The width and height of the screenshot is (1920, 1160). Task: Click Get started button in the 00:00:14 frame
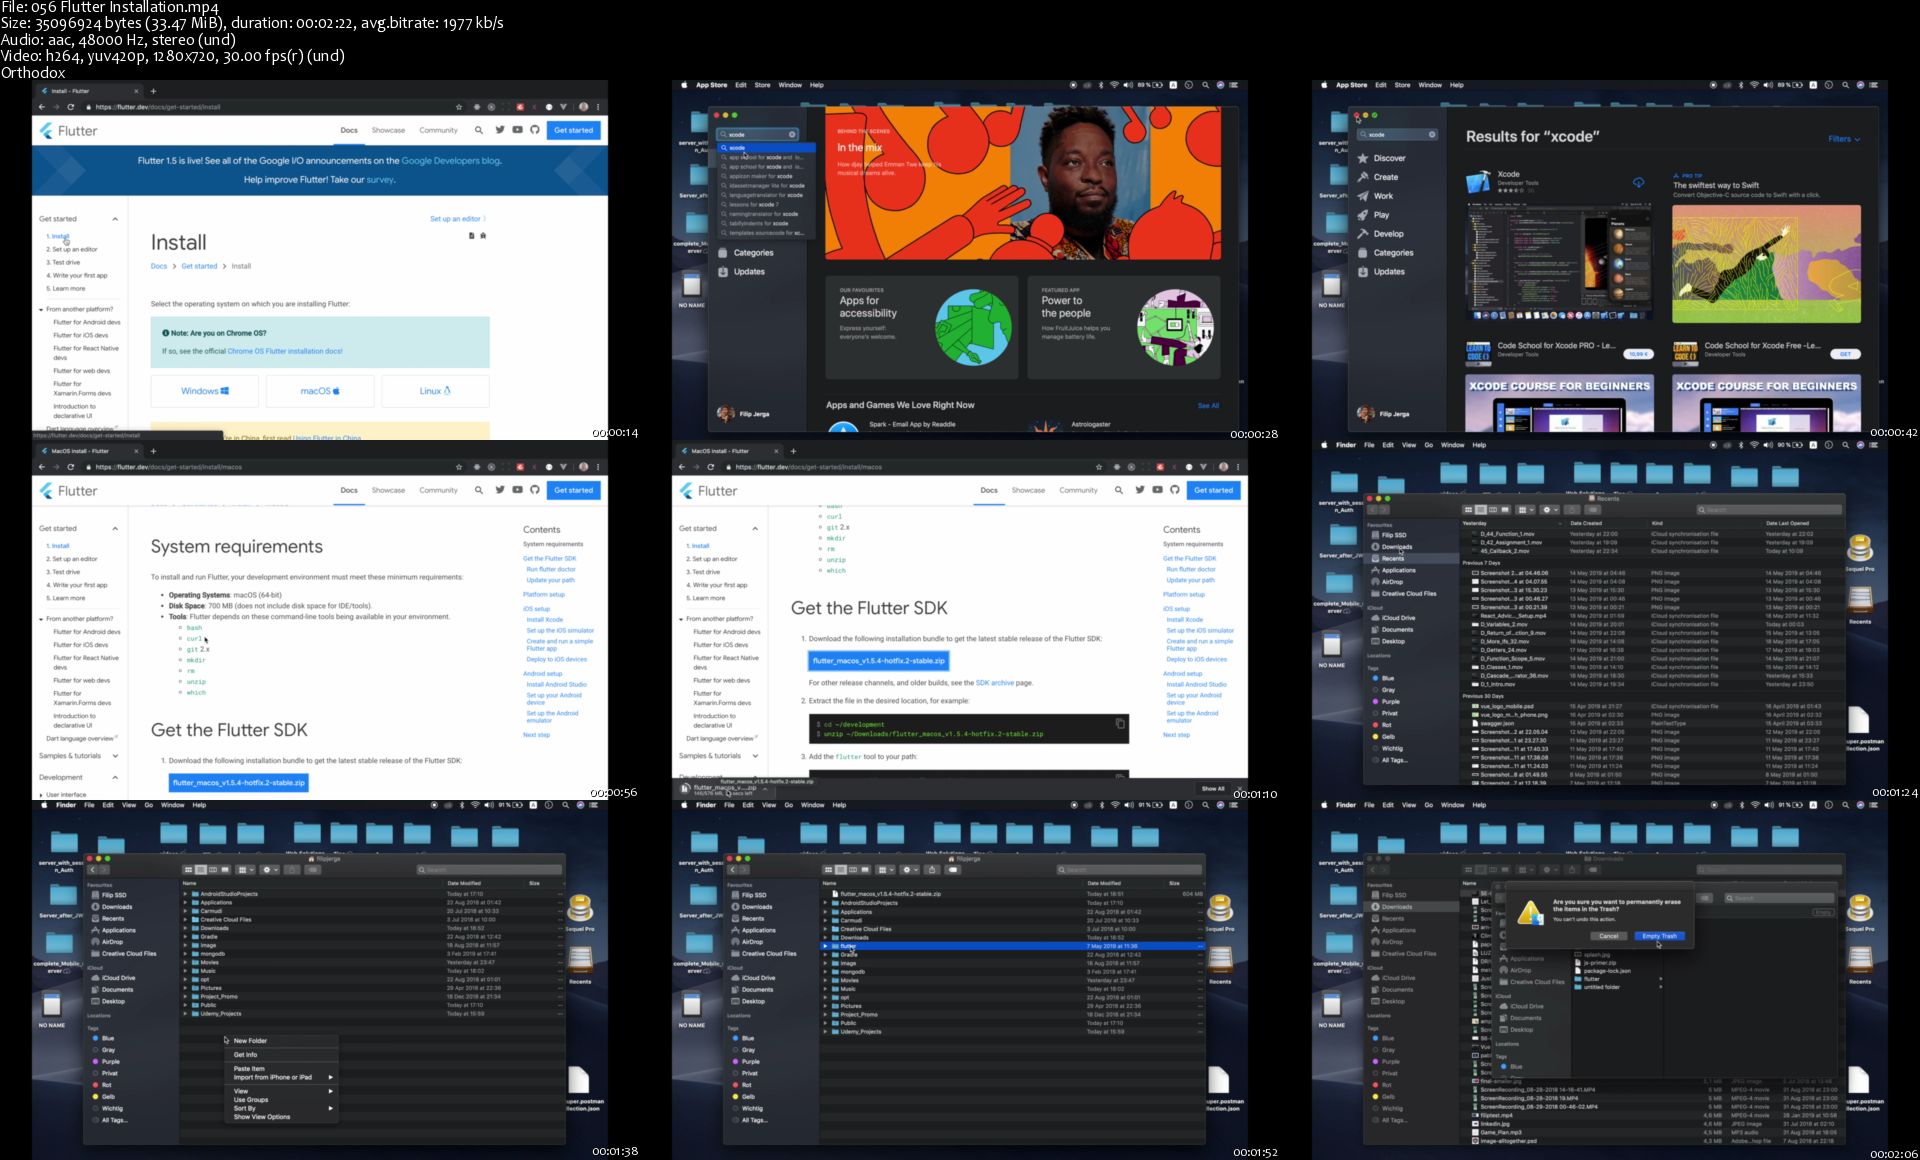pyautogui.click(x=574, y=130)
